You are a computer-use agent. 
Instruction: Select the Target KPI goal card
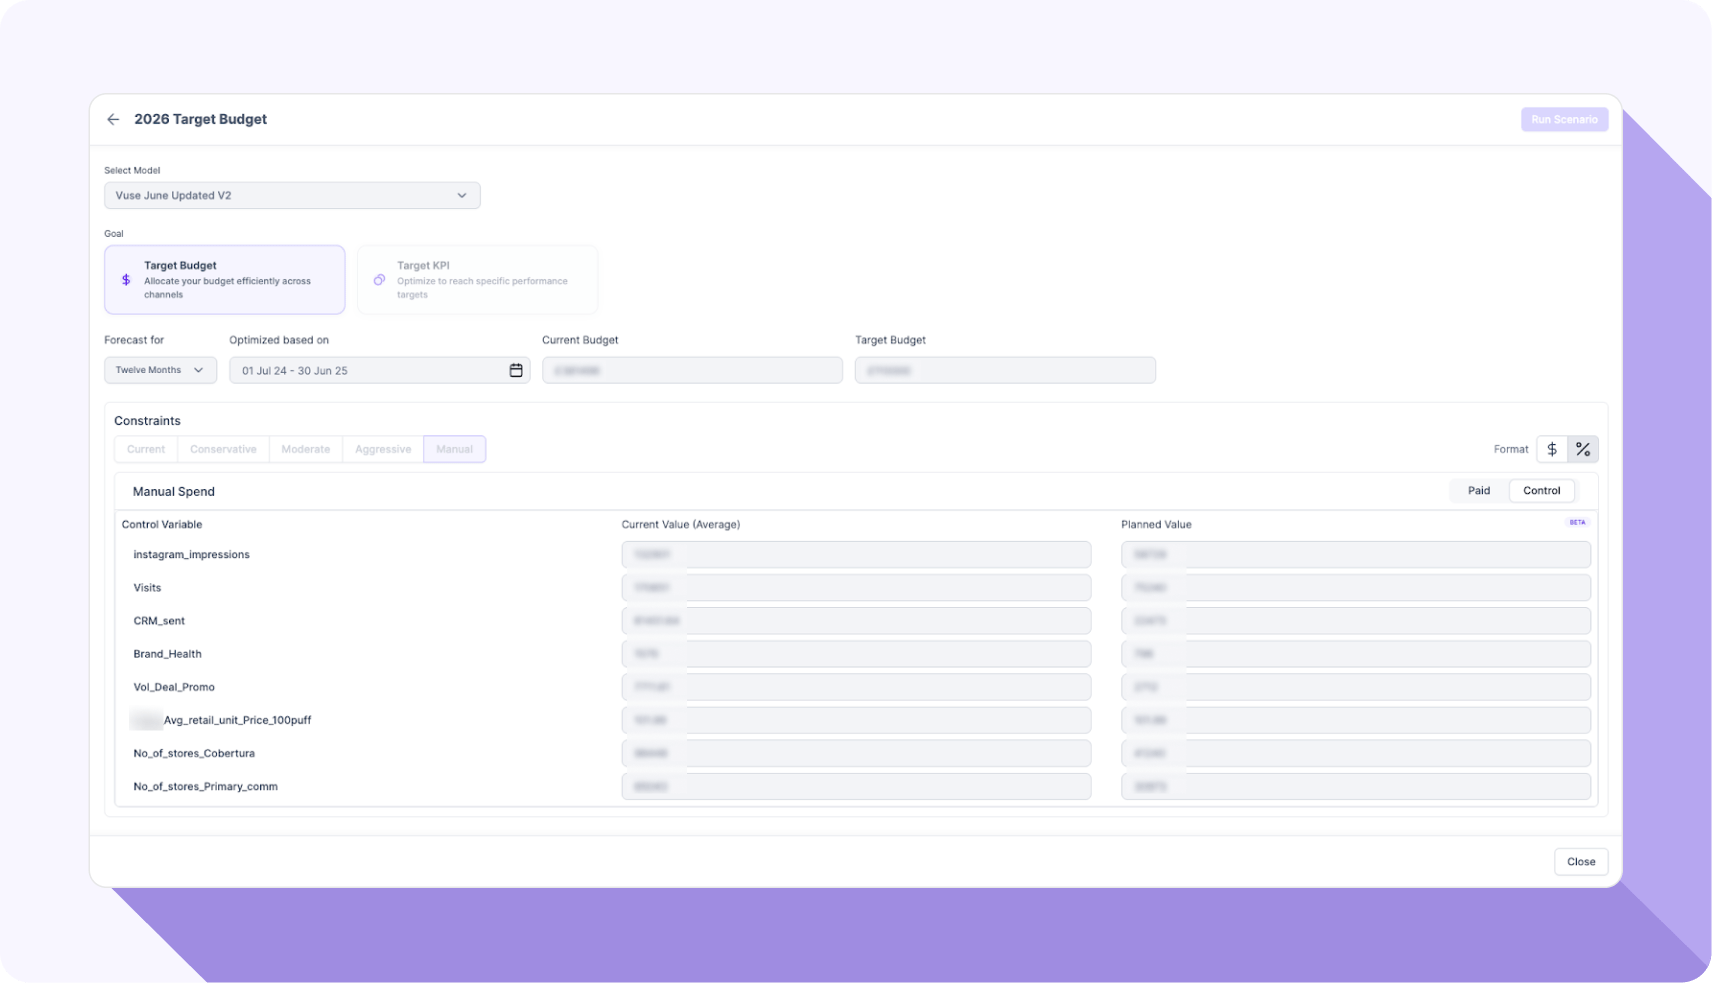pyautogui.click(x=478, y=280)
